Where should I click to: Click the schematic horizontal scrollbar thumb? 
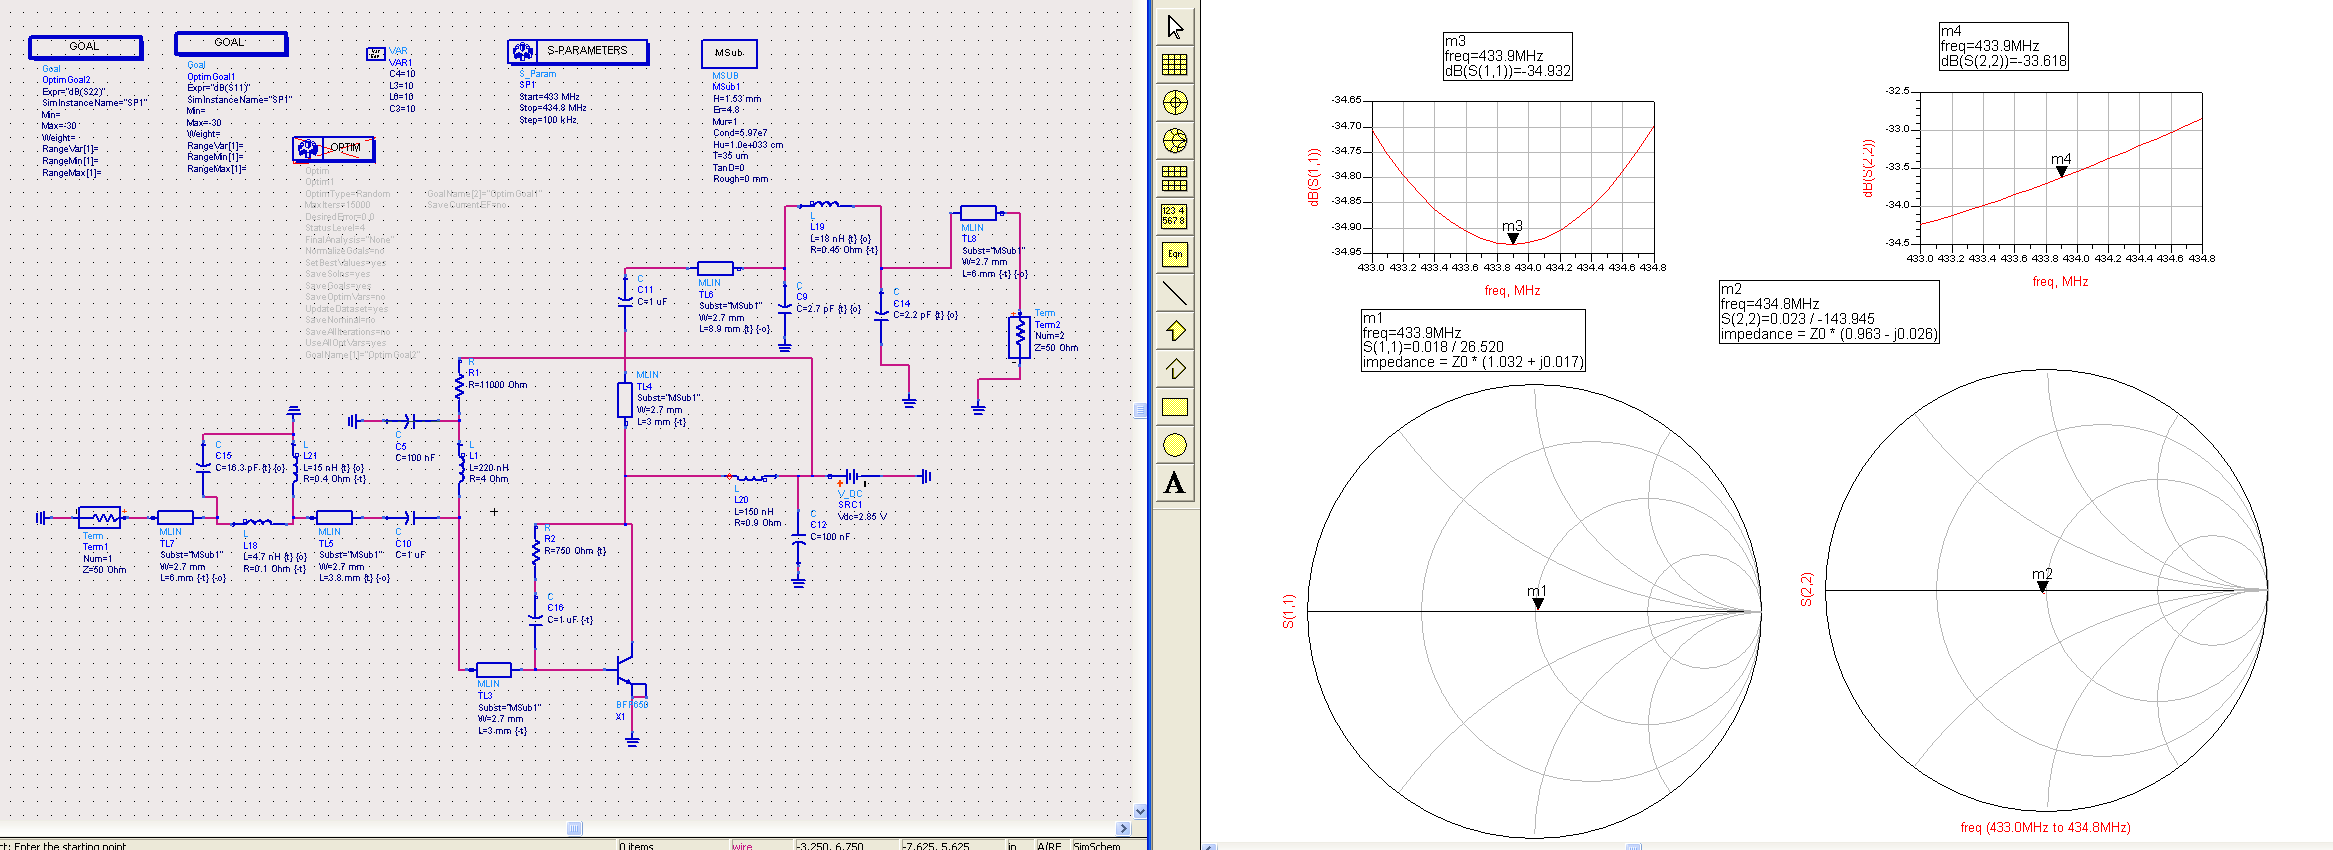click(x=575, y=828)
